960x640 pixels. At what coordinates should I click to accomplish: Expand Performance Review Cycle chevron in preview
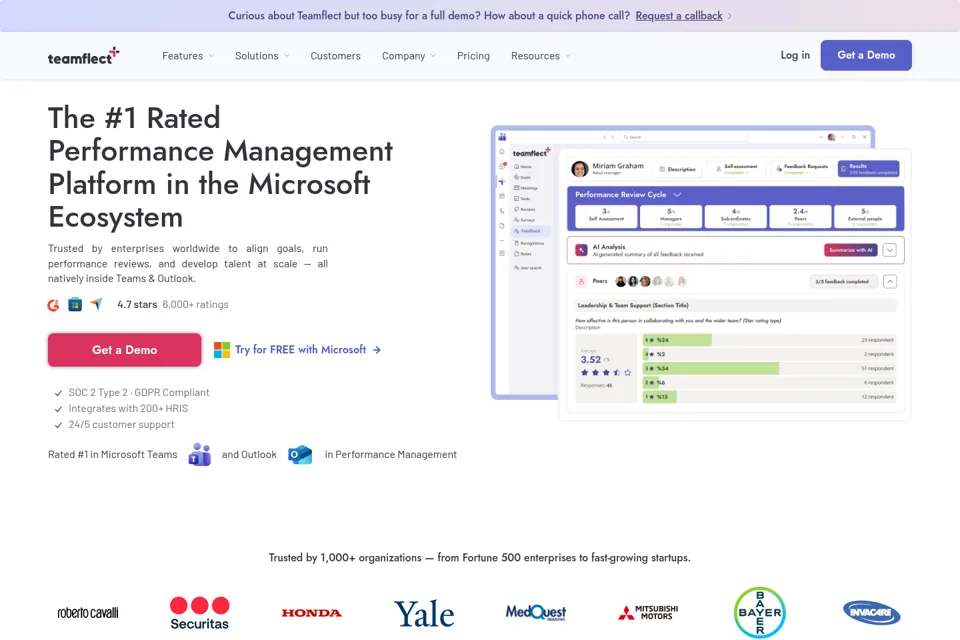pyautogui.click(x=677, y=195)
